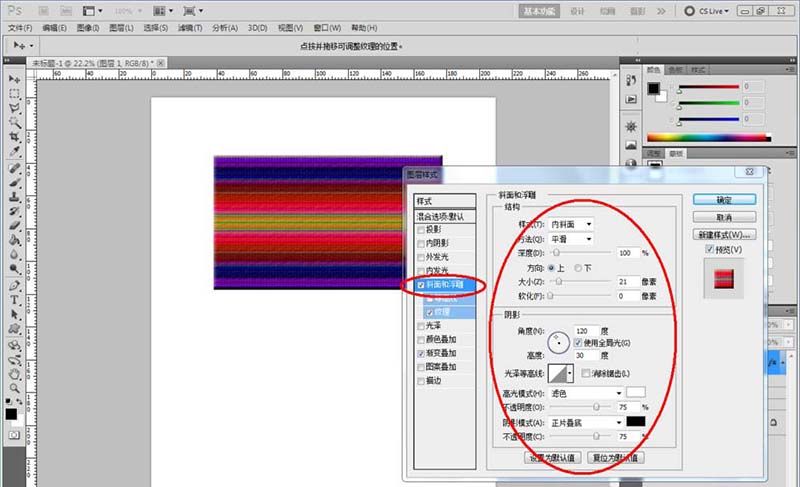Select the Custom Shape tool
Viewport: 800px width, 487px height.
click(x=14, y=328)
